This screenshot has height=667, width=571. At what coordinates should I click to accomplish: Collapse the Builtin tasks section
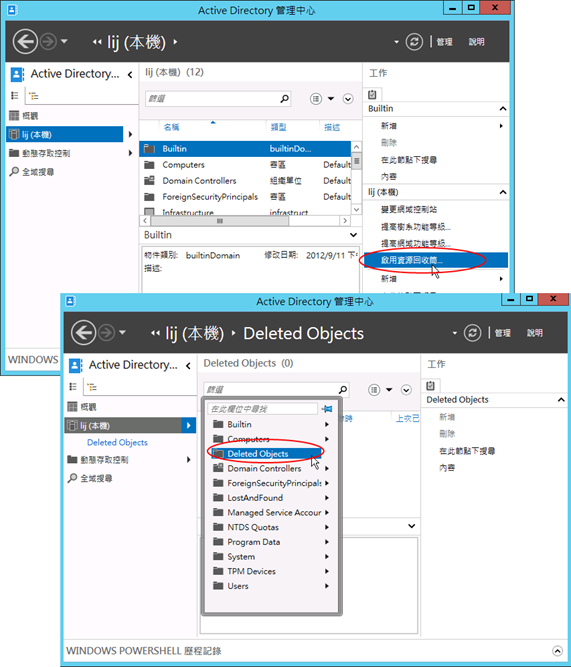point(502,108)
